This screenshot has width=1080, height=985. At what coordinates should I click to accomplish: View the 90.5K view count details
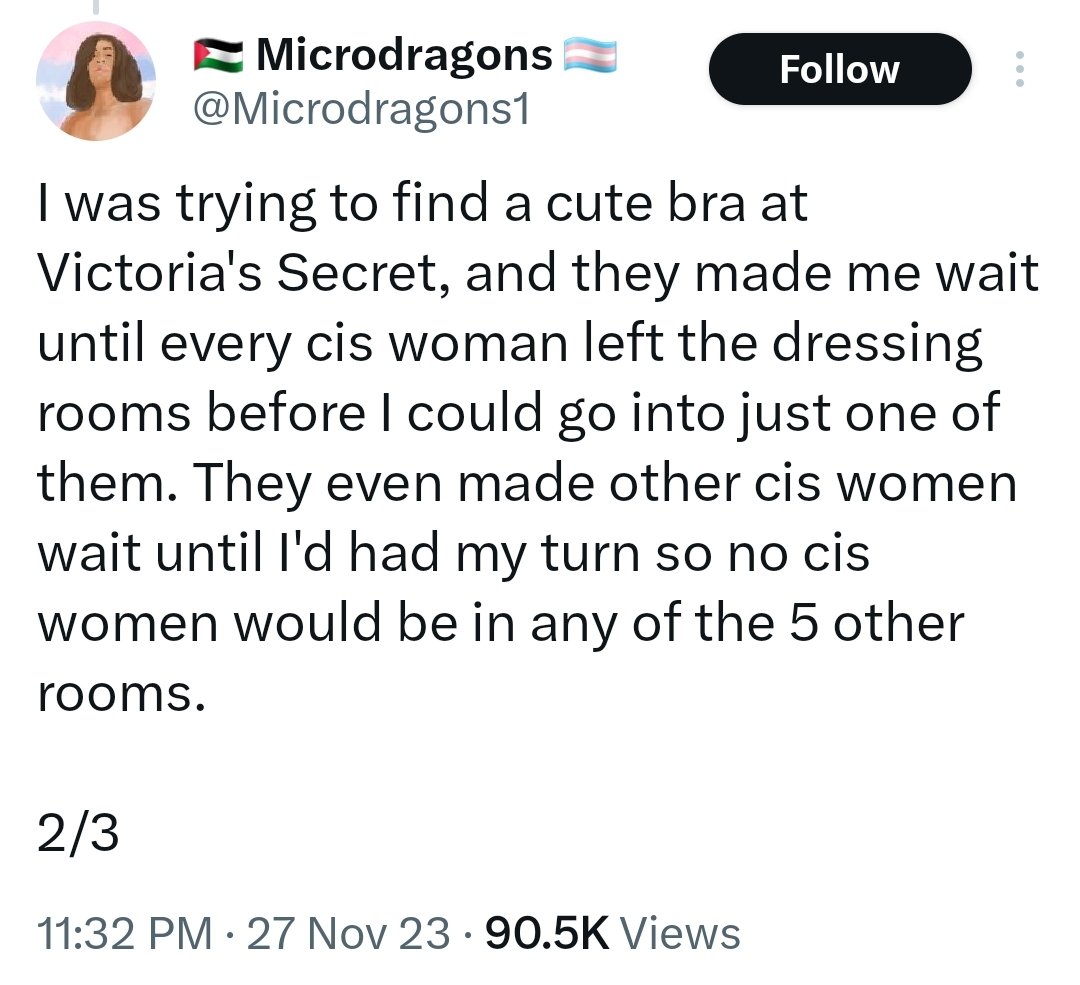point(548,934)
